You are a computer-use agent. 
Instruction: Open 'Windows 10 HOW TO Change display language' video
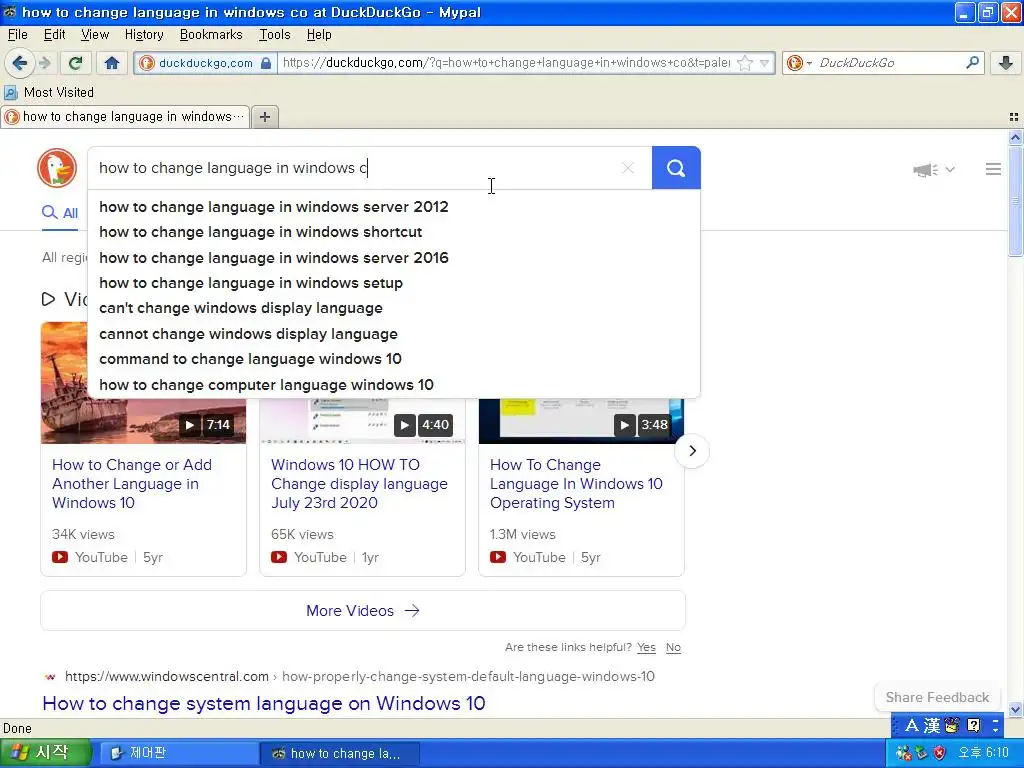click(359, 484)
